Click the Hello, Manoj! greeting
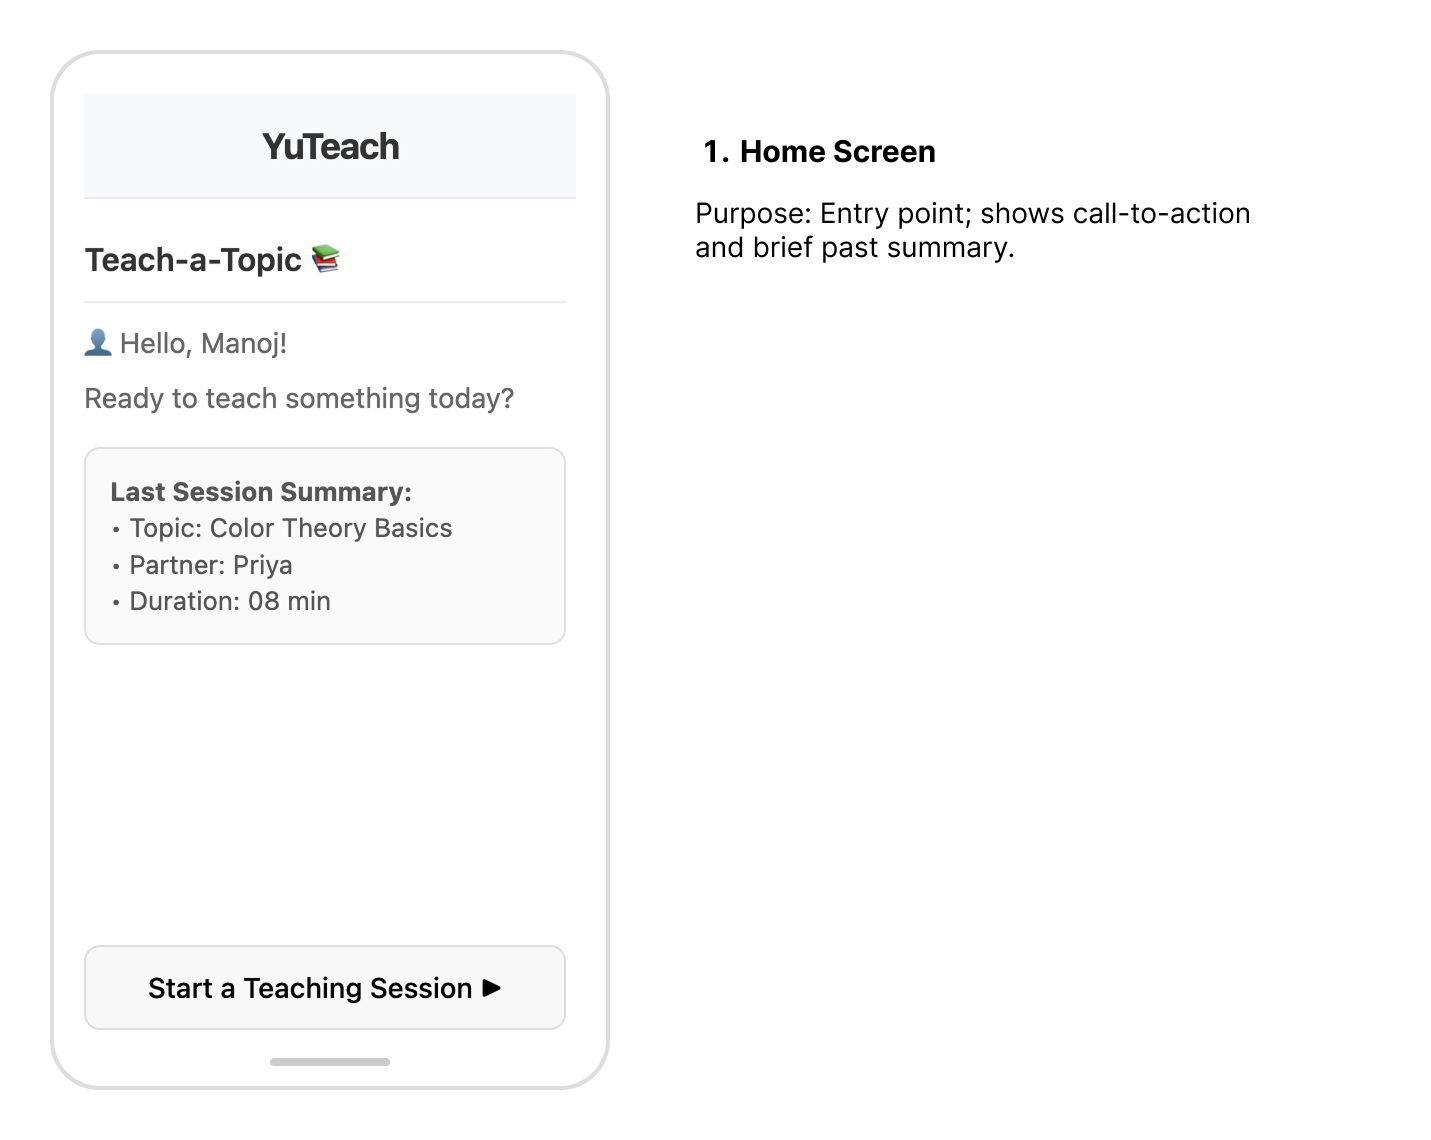The width and height of the screenshot is (1431, 1140). [x=203, y=344]
